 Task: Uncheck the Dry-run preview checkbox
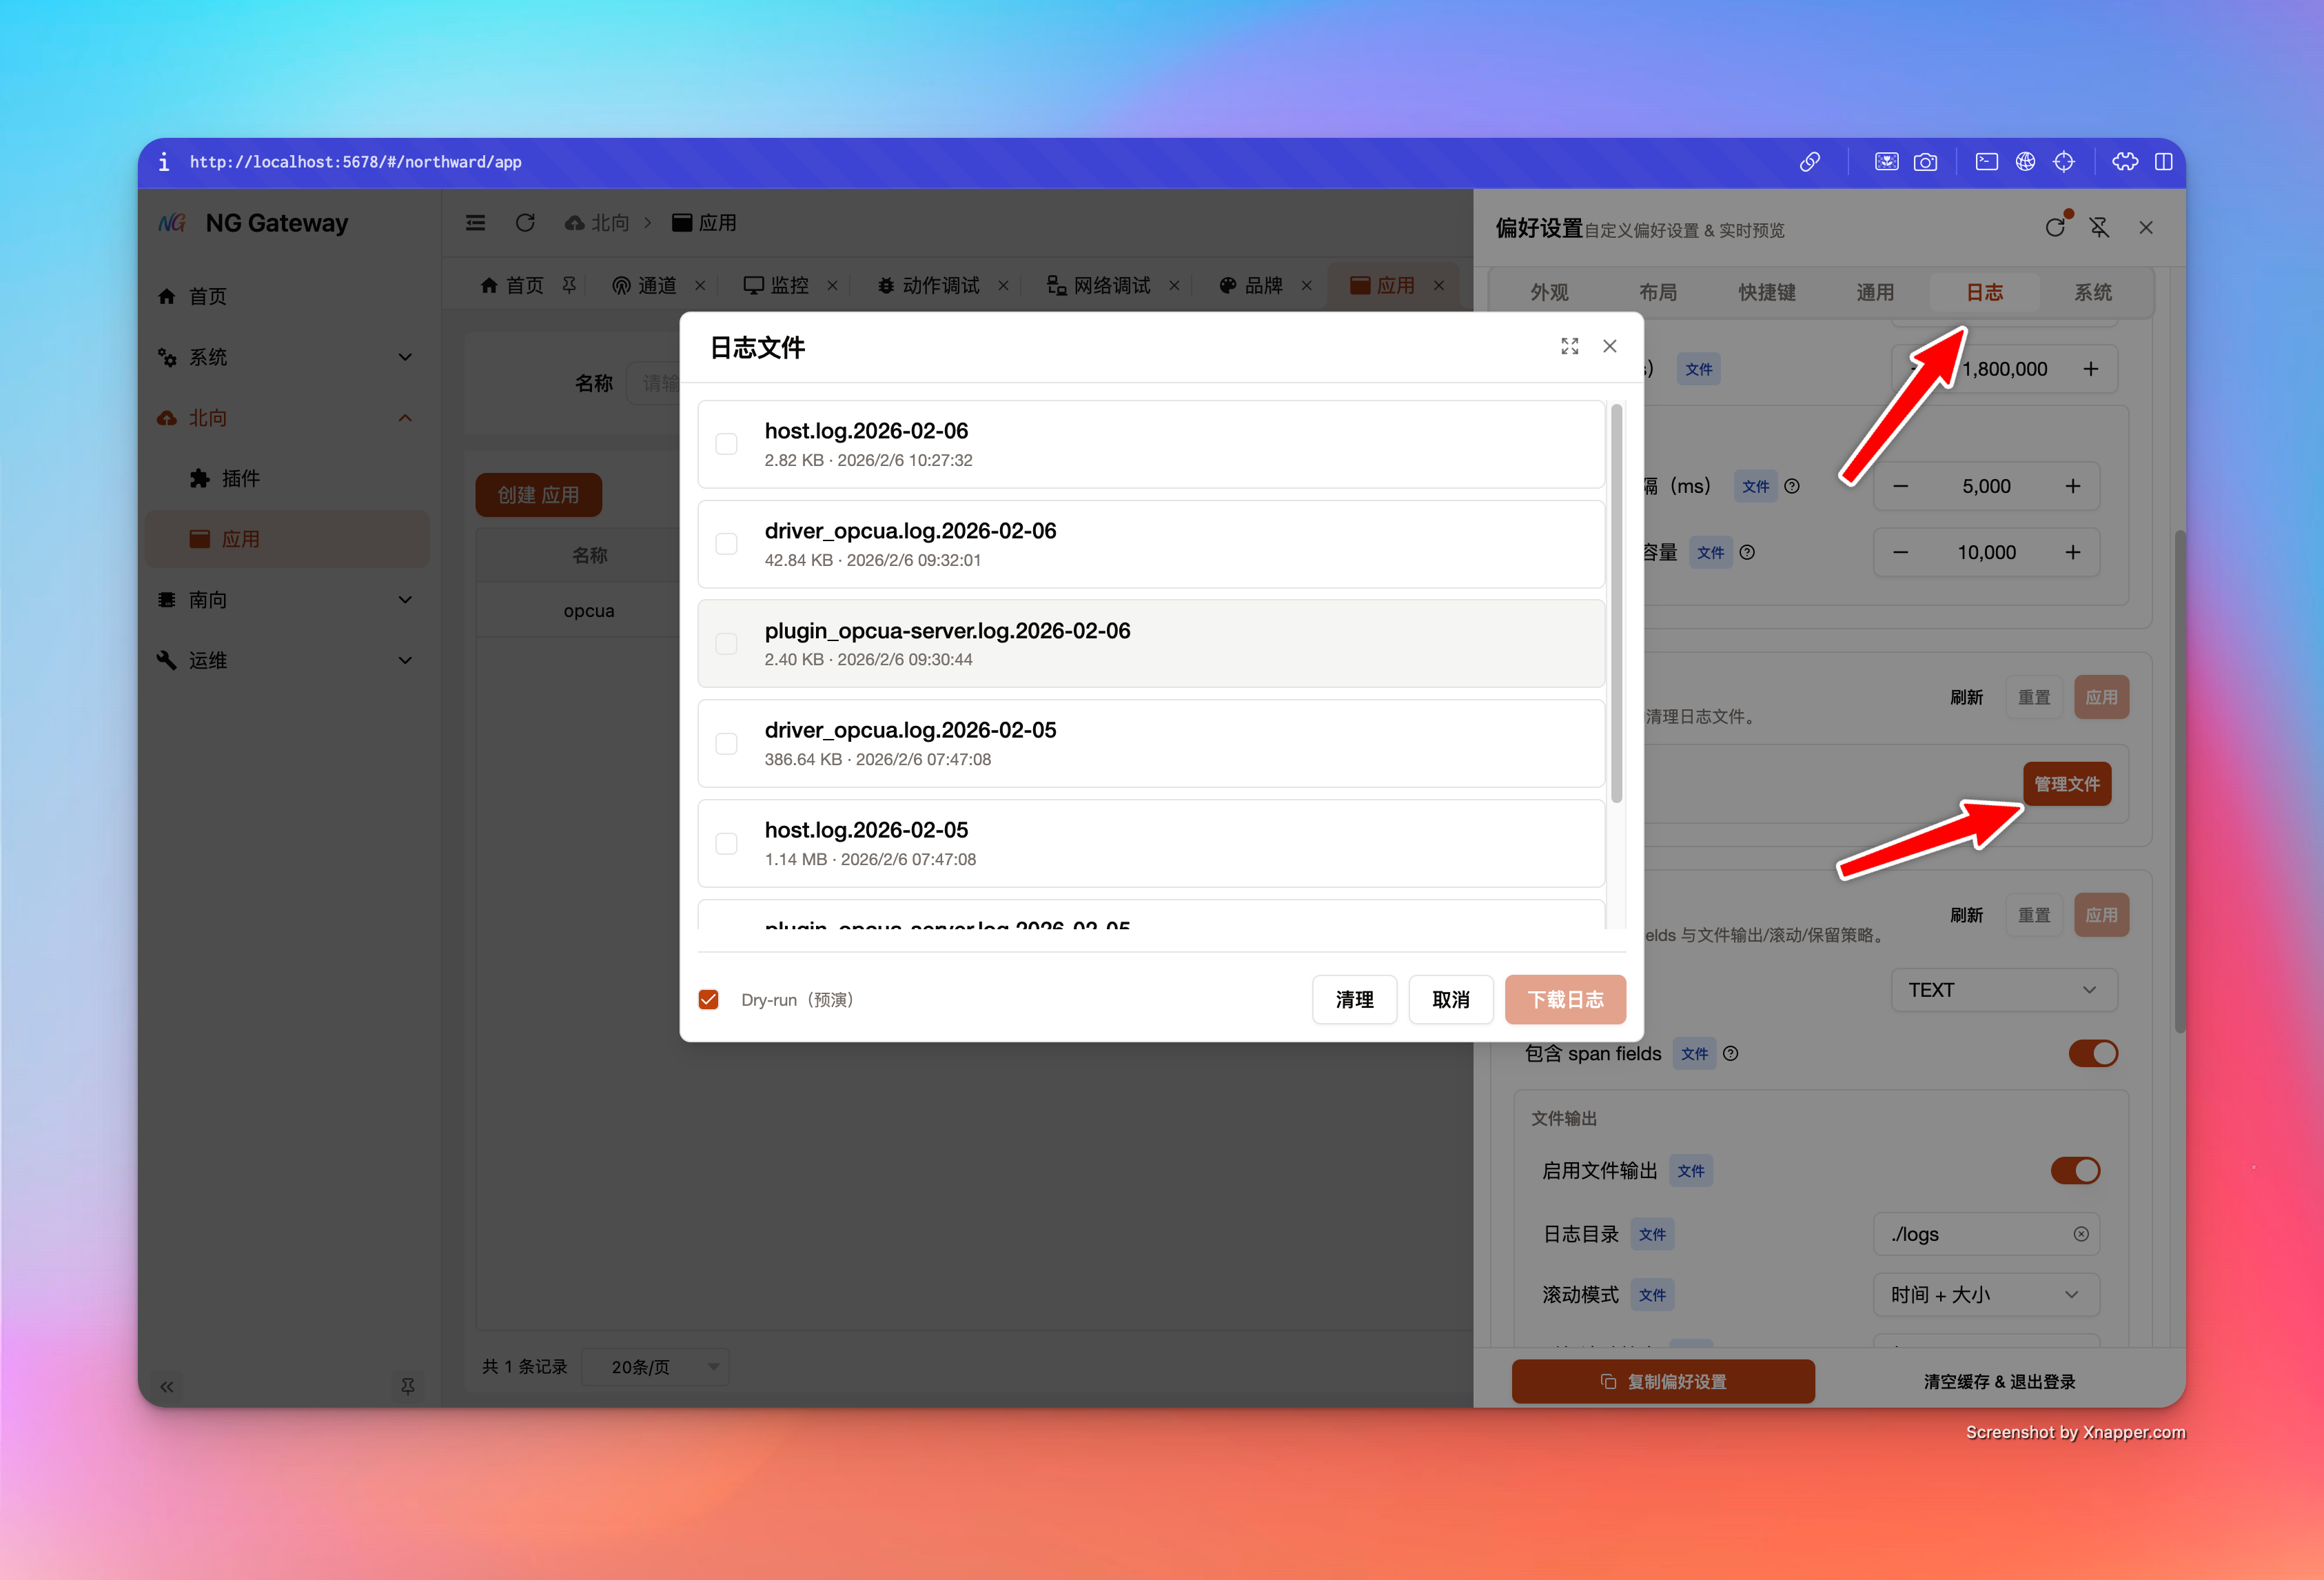tap(708, 1000)
